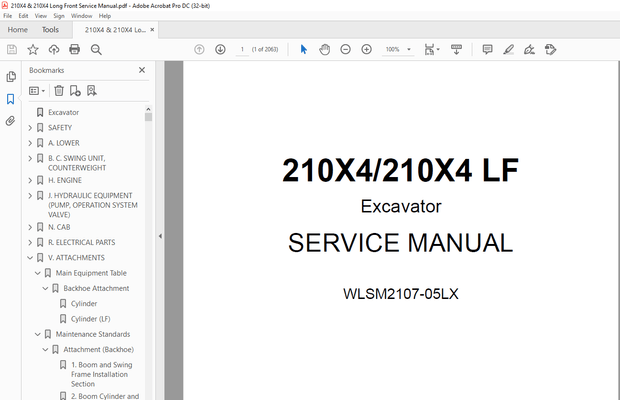Click the page number field

click(x=242, y=49)
